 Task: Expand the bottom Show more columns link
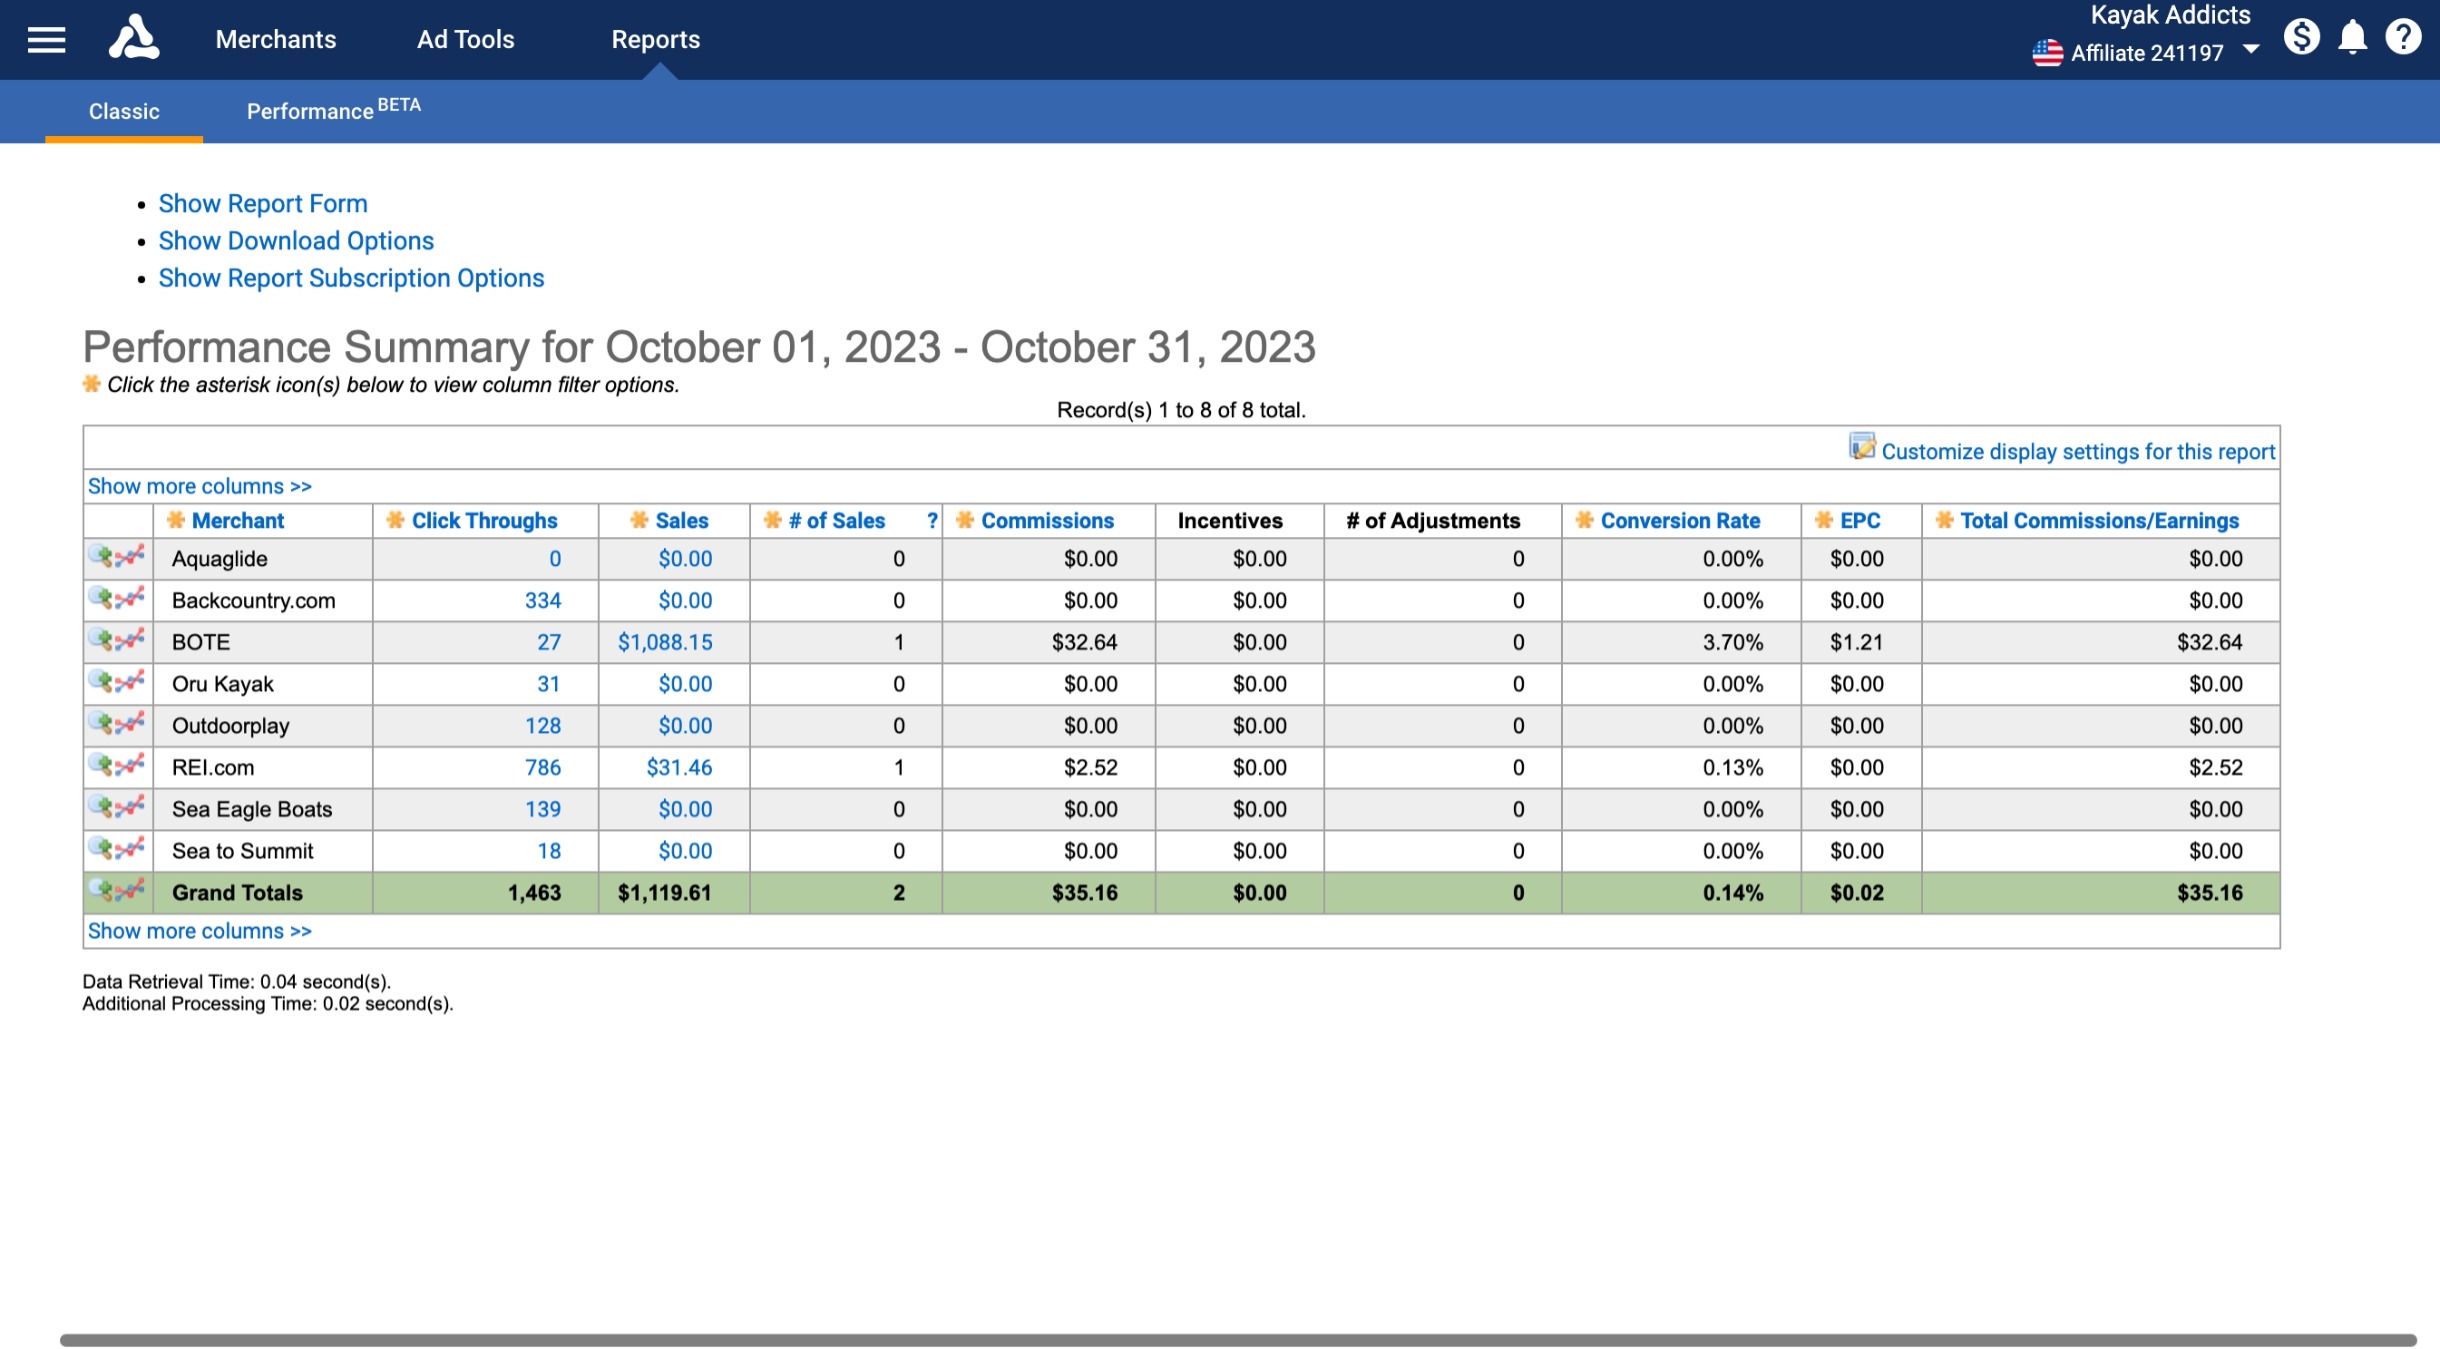pos(200,931)
